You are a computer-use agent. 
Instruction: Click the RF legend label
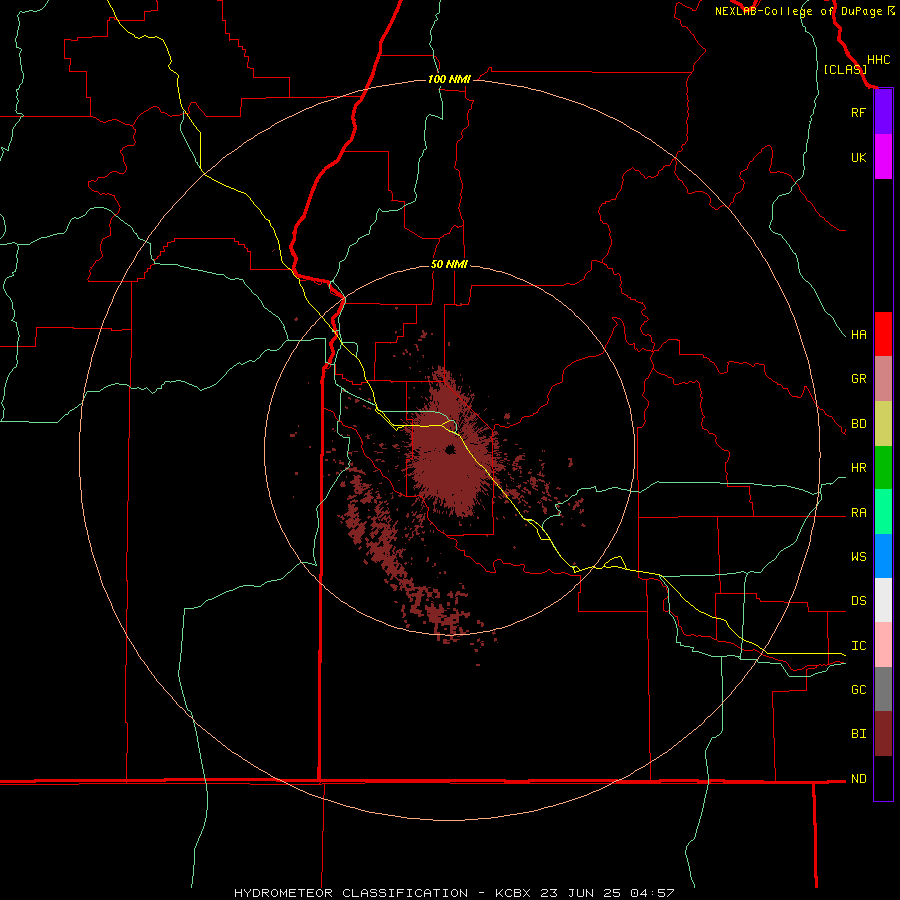[x=858, y=112]
